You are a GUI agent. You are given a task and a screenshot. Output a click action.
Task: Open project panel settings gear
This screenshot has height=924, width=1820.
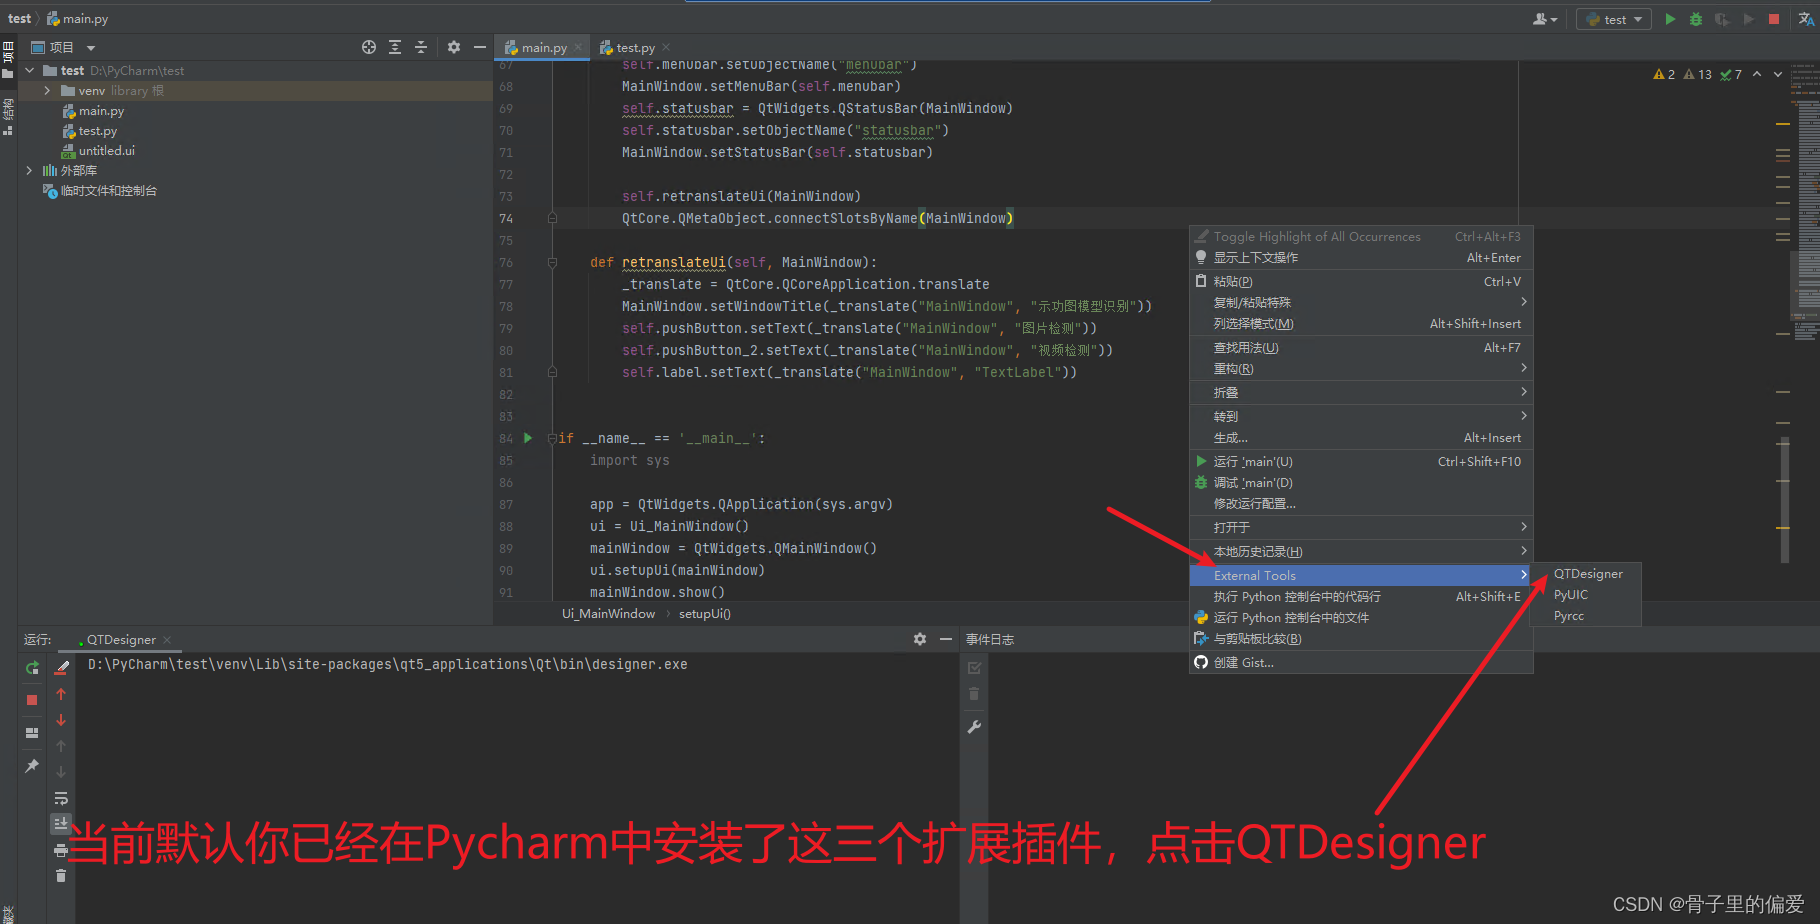(454, 47)
